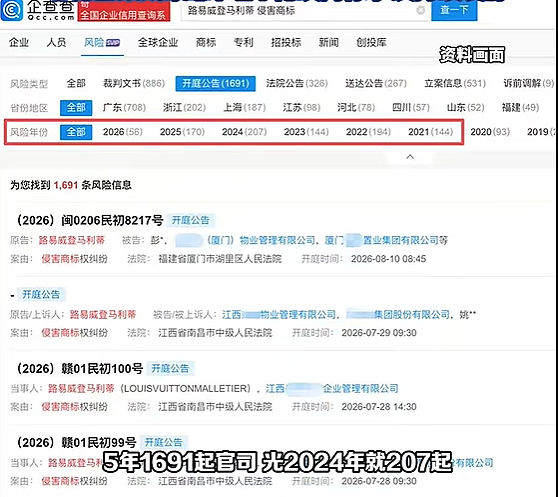Switch to the 全球企业 tab

[x=158, y=42]
